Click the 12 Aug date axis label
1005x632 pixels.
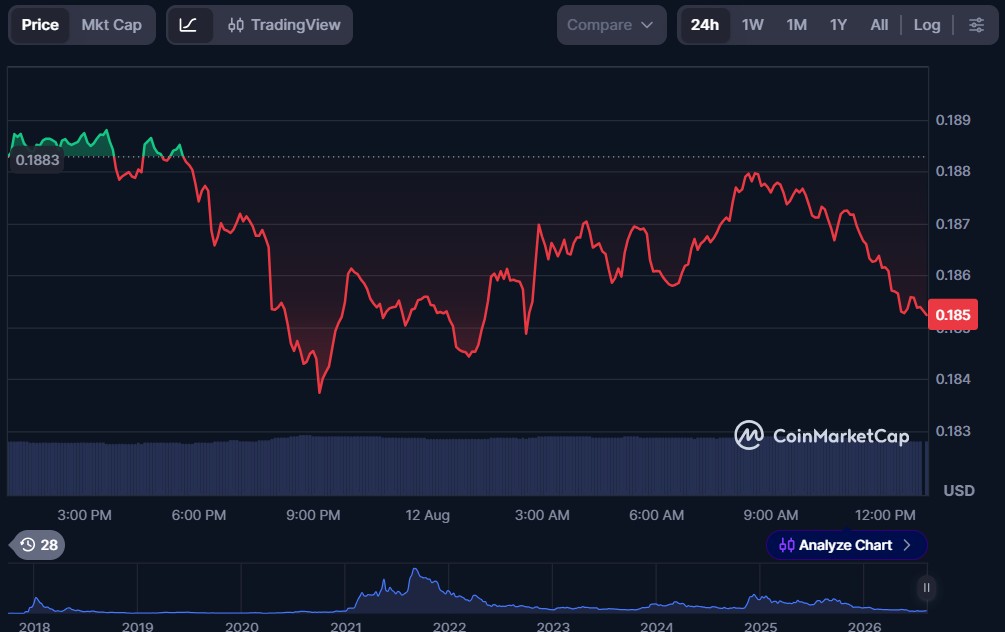[428, 515]
